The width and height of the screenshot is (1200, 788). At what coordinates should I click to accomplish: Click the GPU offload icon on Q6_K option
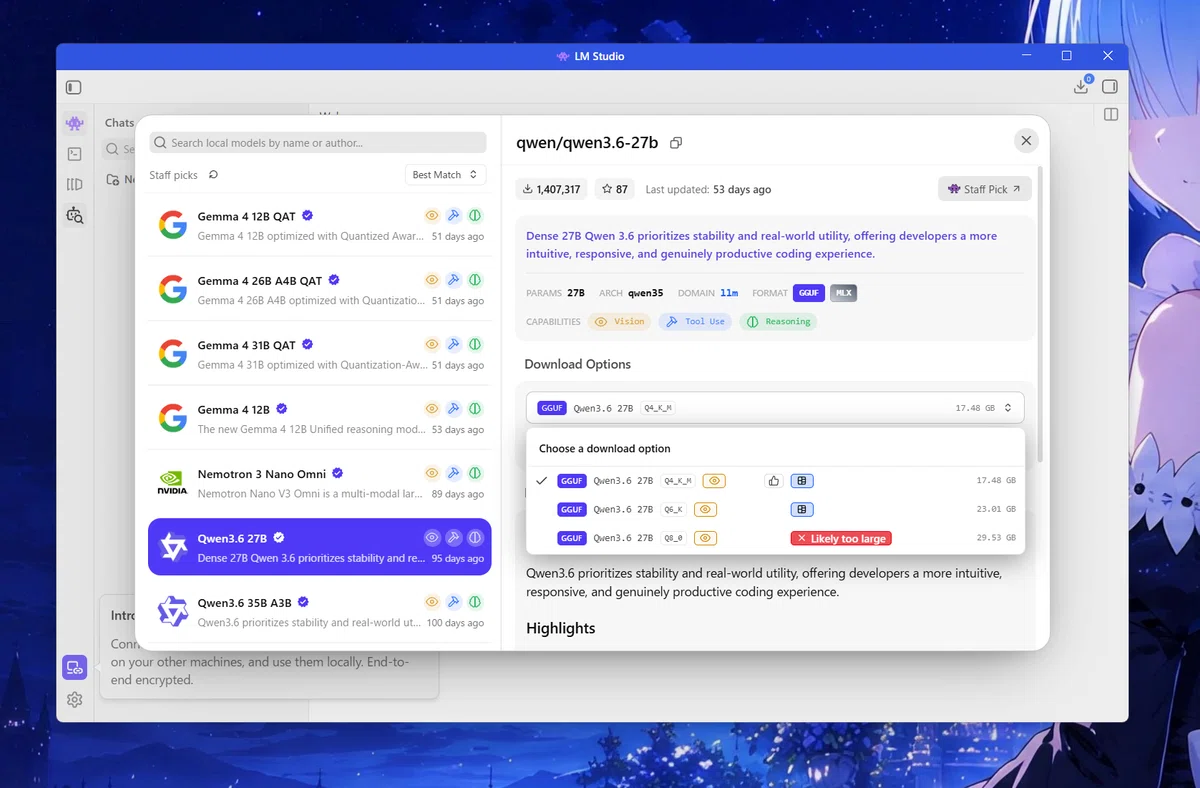click(x=801, y=509)
